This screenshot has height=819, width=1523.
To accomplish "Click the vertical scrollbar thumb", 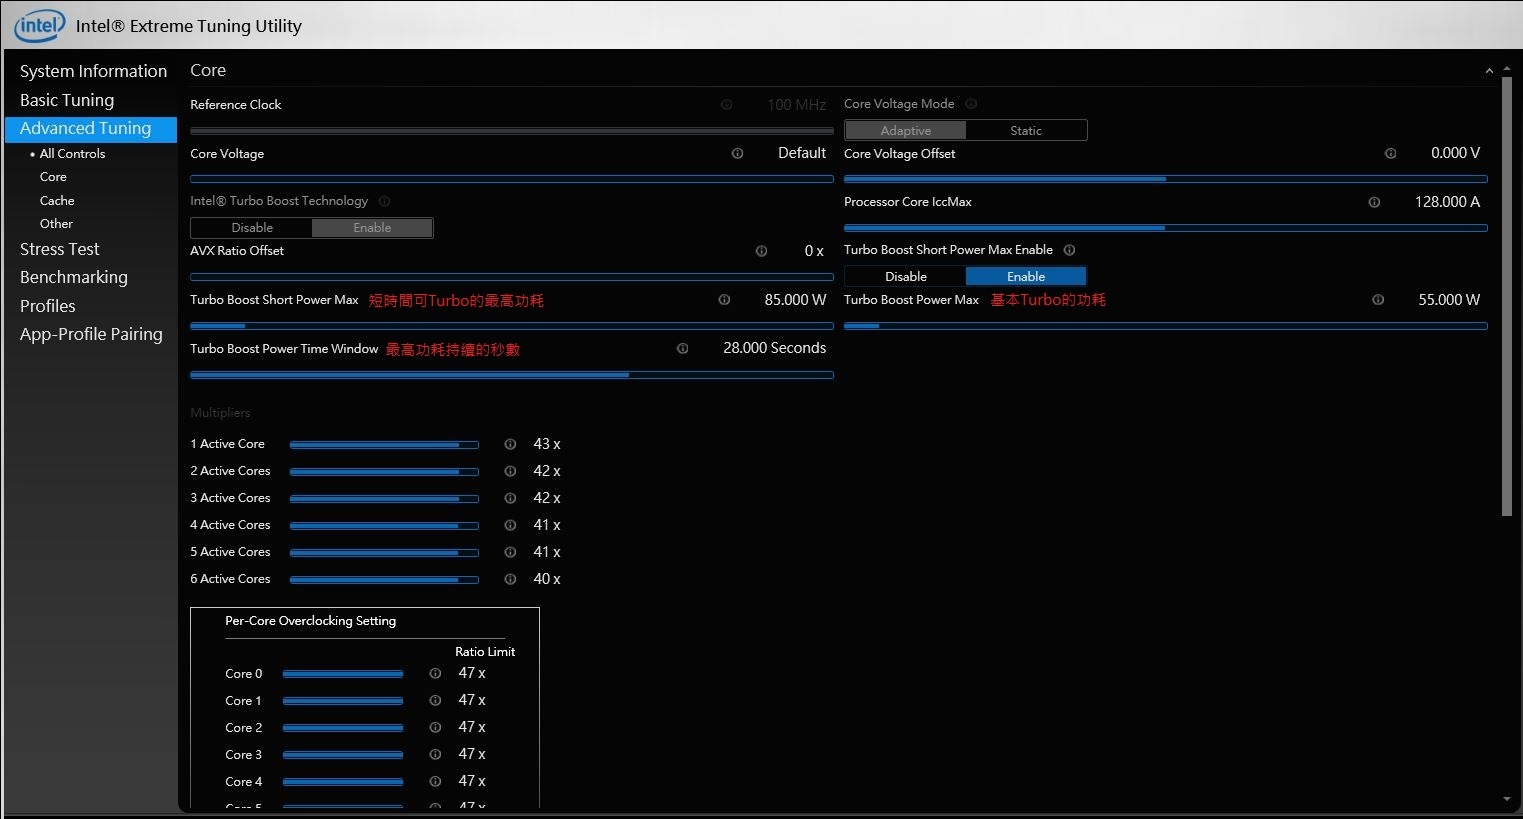I will click(1507, 297).
